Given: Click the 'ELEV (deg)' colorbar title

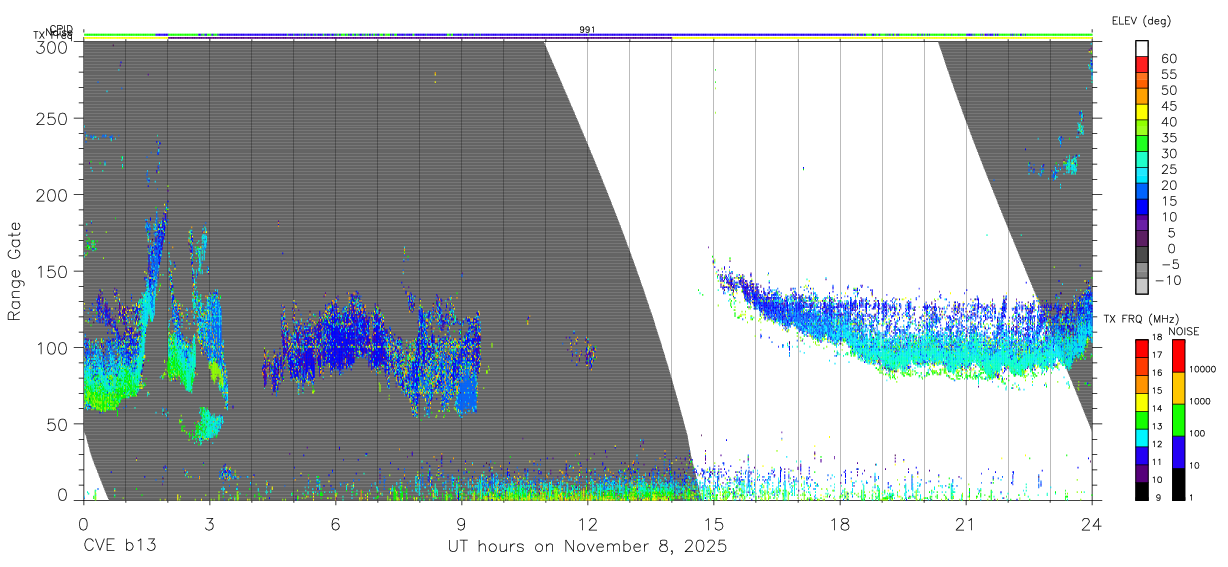Looking at the screenshot, I should [x=1141, y=20].
